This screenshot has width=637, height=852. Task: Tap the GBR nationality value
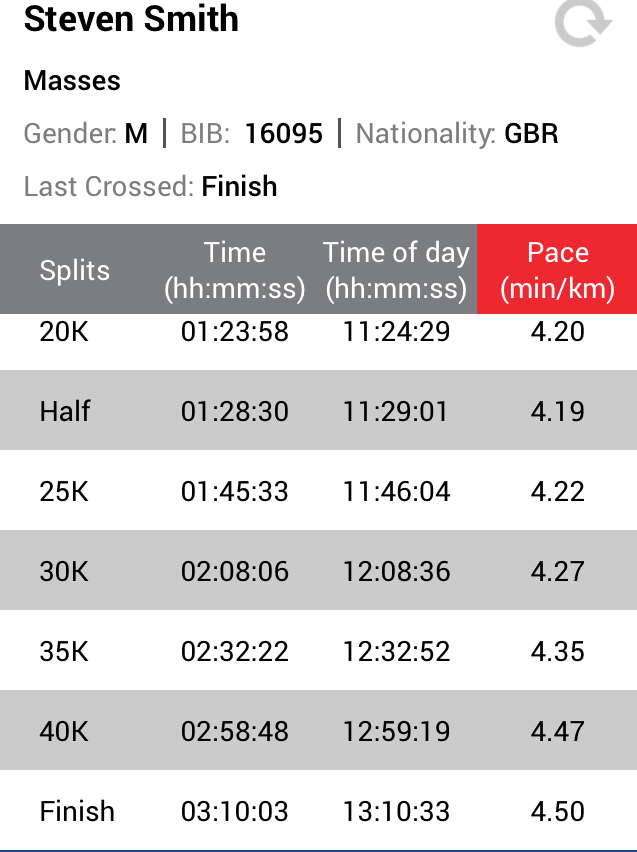(531, 134)
